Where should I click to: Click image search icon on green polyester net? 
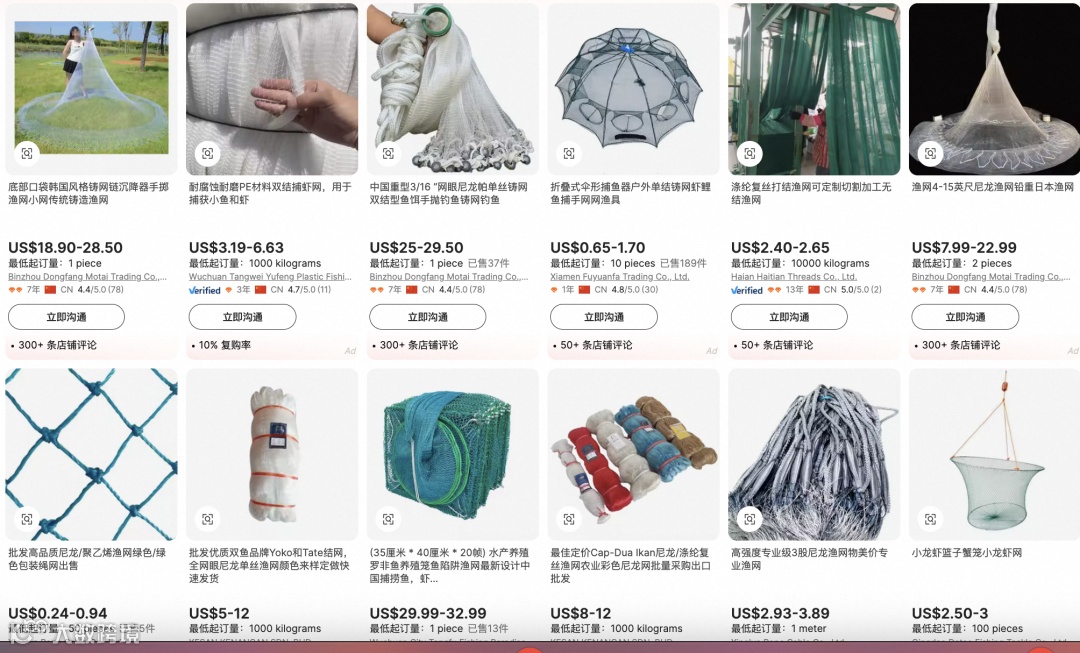749,153
